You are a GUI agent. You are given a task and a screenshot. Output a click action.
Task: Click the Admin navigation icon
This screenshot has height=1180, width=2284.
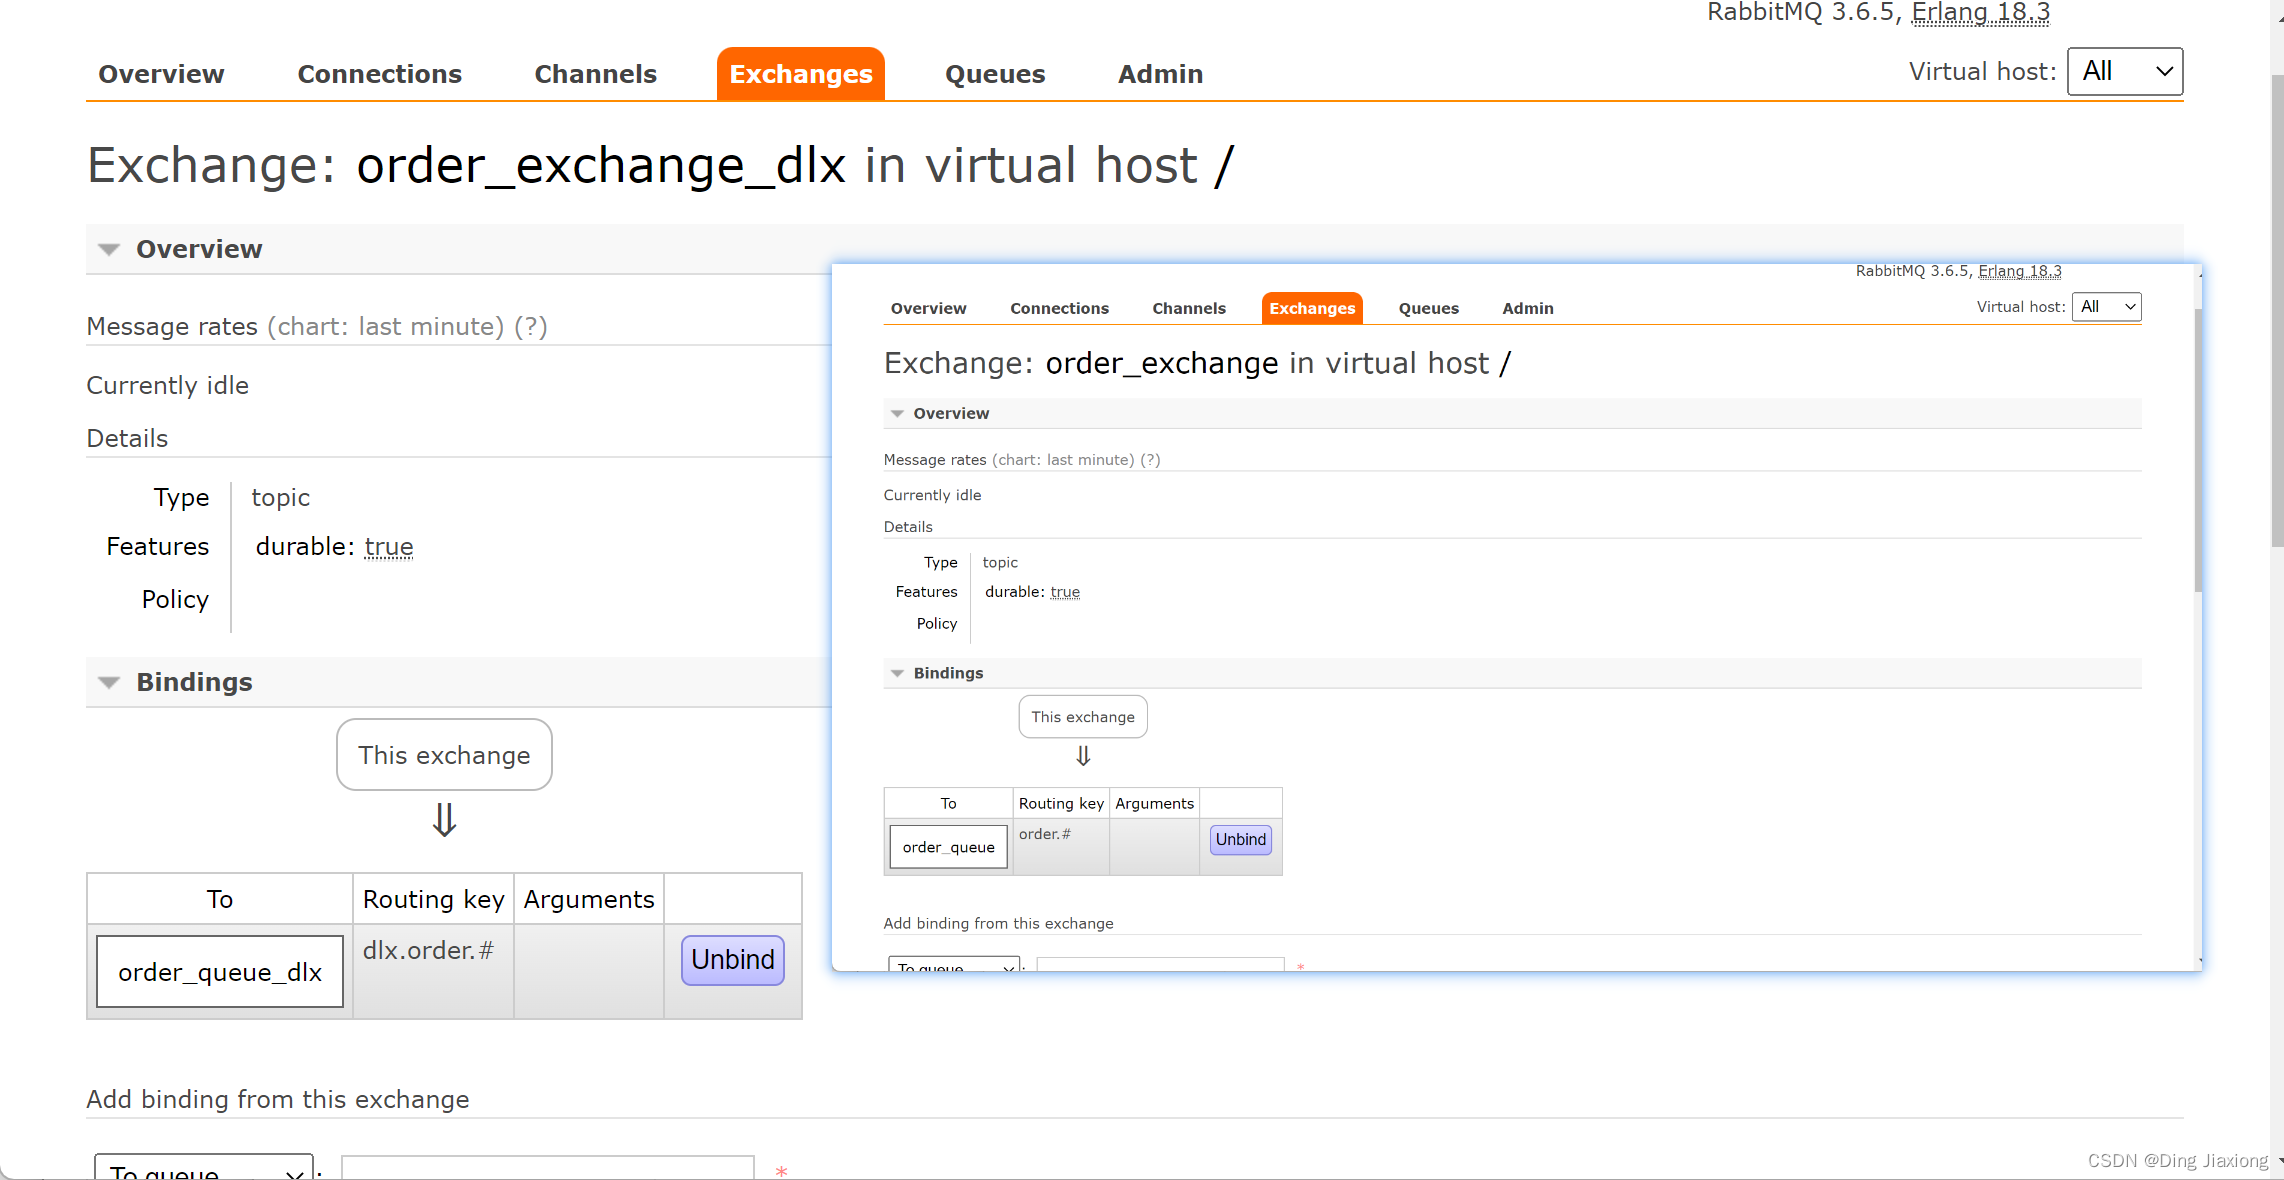(x=1159, y=72)
